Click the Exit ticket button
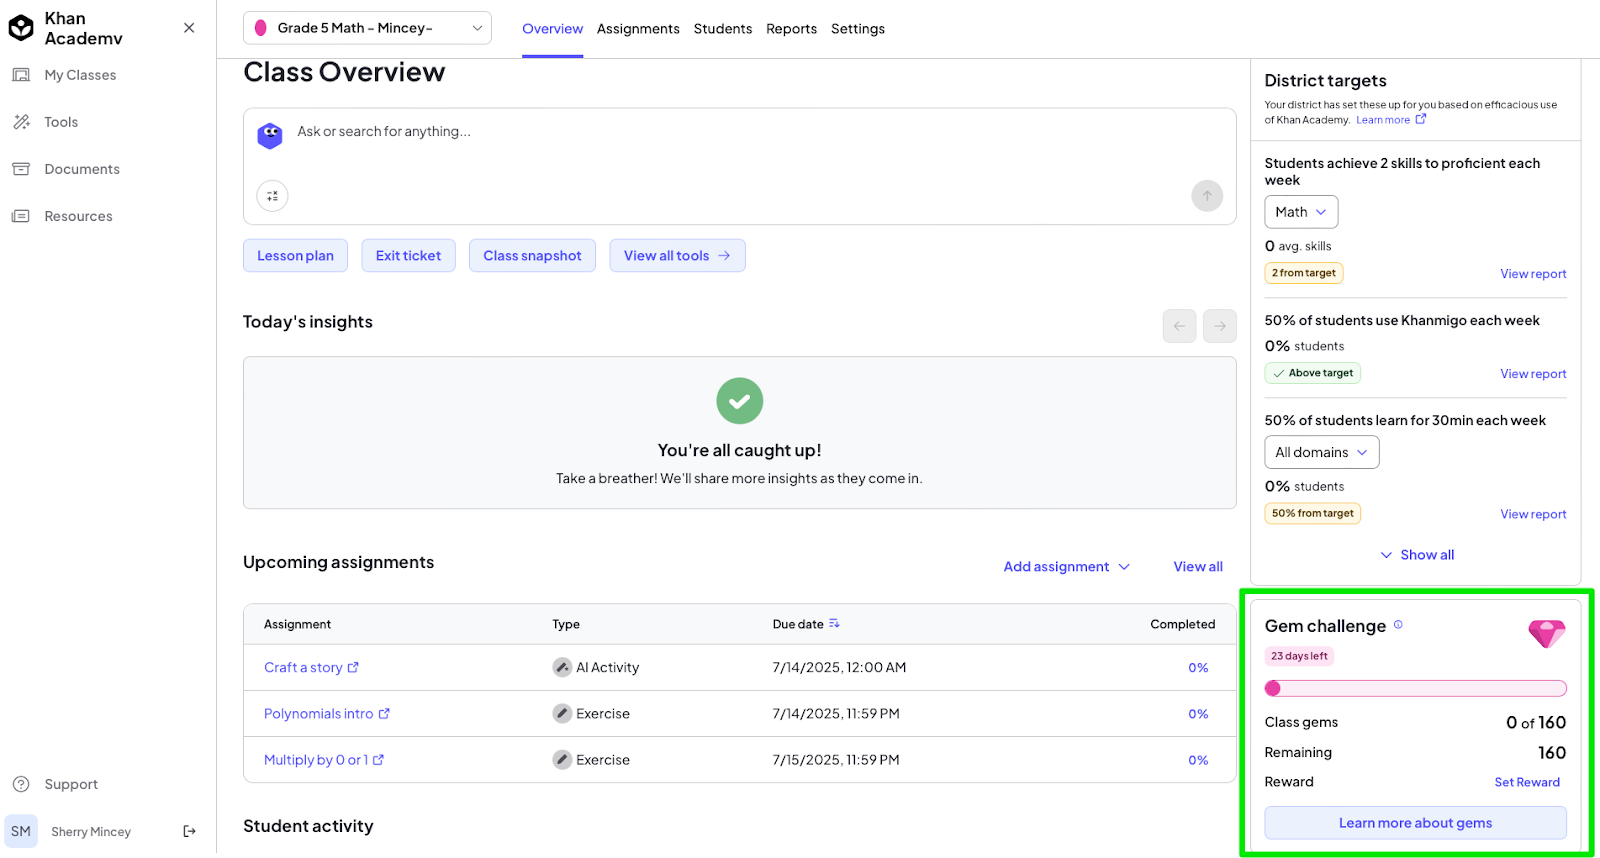This screenshot has width=1600, height=858. pyautogui.click(x=408, y=256)
